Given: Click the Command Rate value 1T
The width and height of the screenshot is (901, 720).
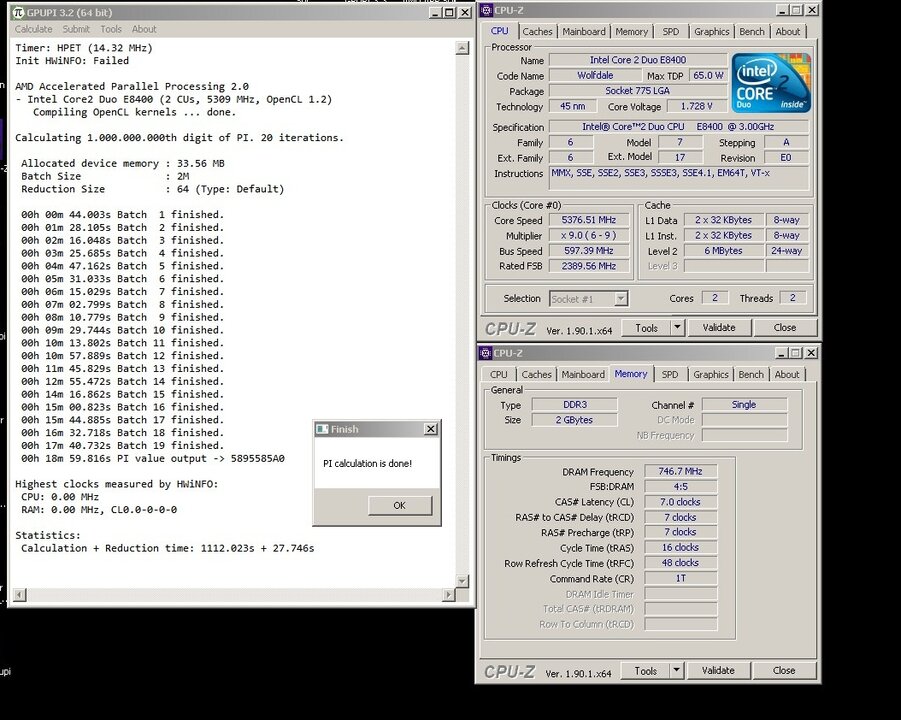Looking at the screenshot, I should pyautogui.click(x=680, y=579).
